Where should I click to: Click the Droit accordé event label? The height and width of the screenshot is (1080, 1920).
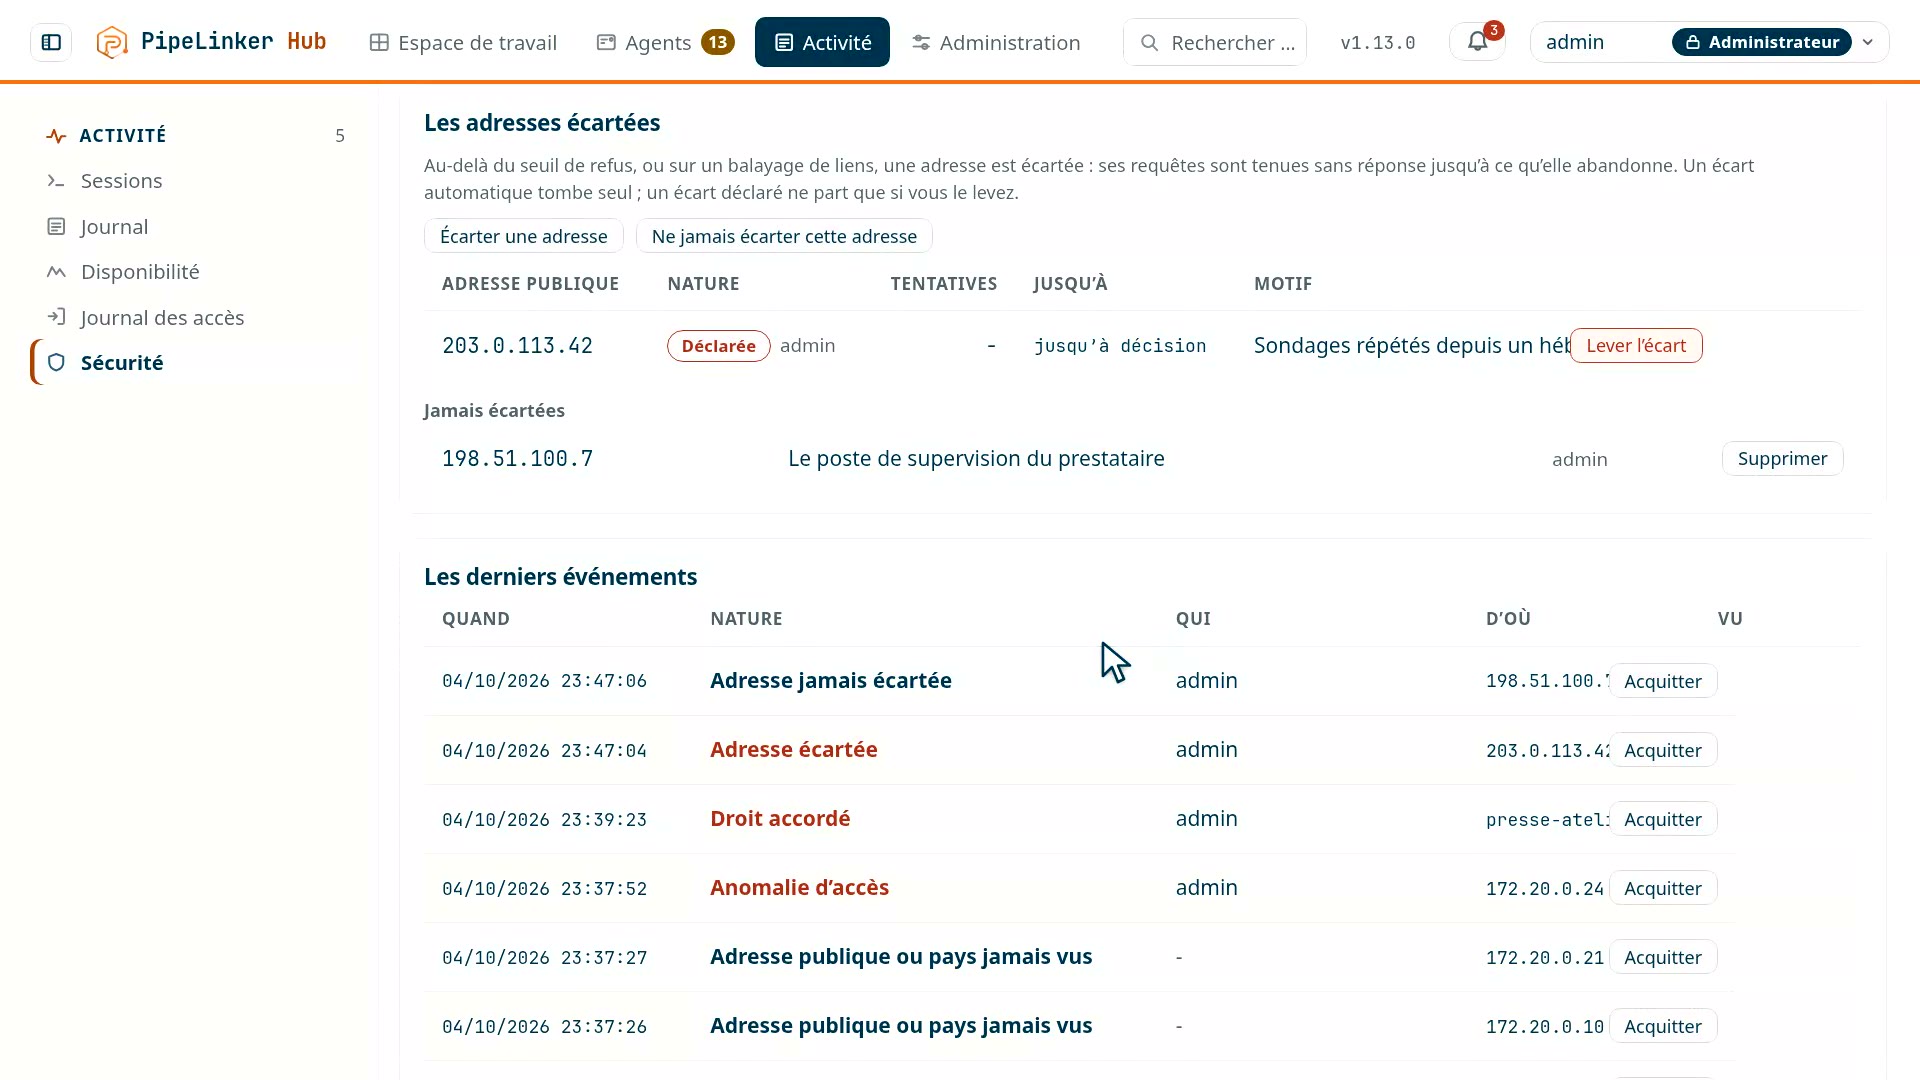point(780,818)
